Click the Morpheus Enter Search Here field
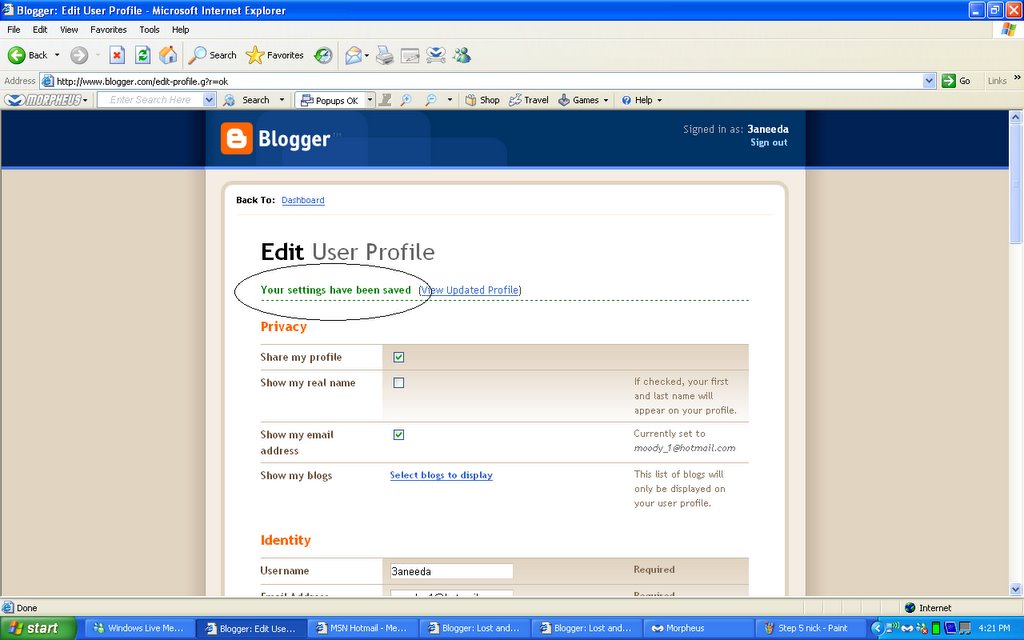 (150, 100)
